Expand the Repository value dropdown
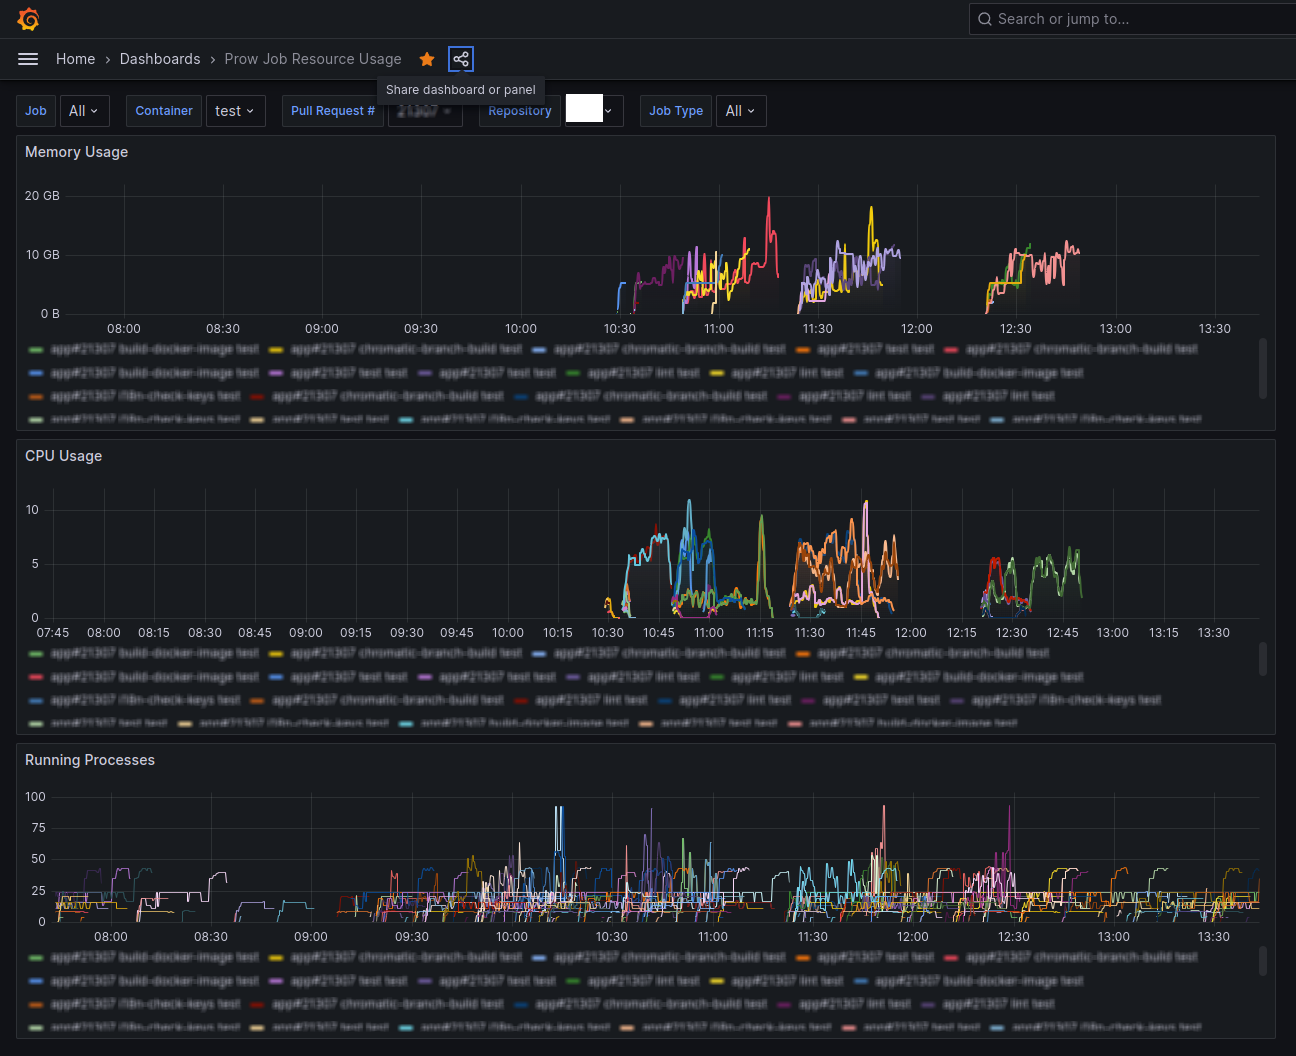 (594, 111)
